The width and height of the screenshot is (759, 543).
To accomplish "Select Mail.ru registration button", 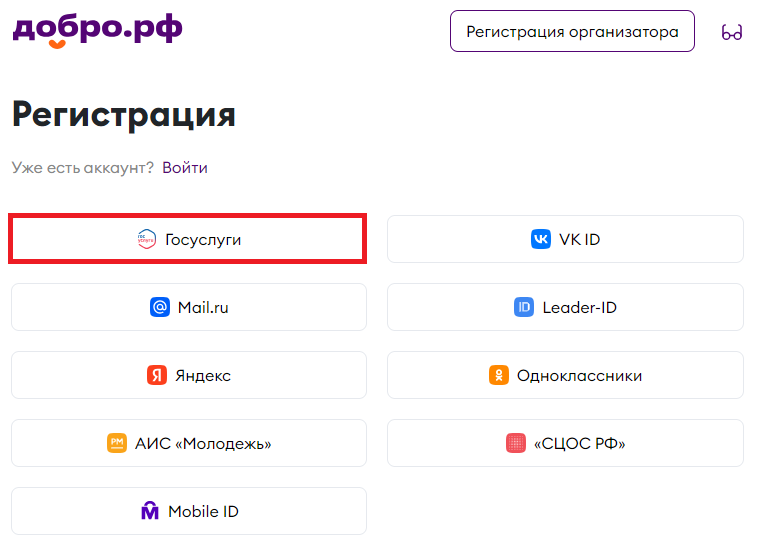I will (189, 307).
